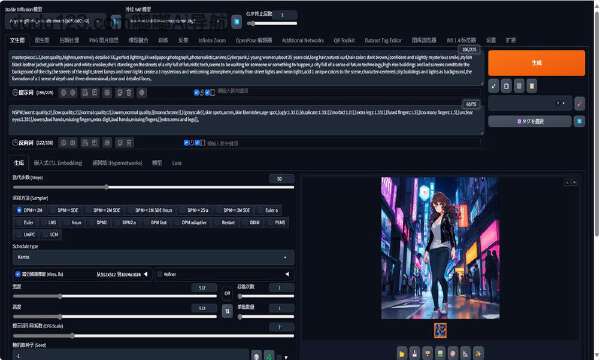Screen dimensions: 600x360
Task: Open the Additional Networks tab
Action: (x=303, y=40)
